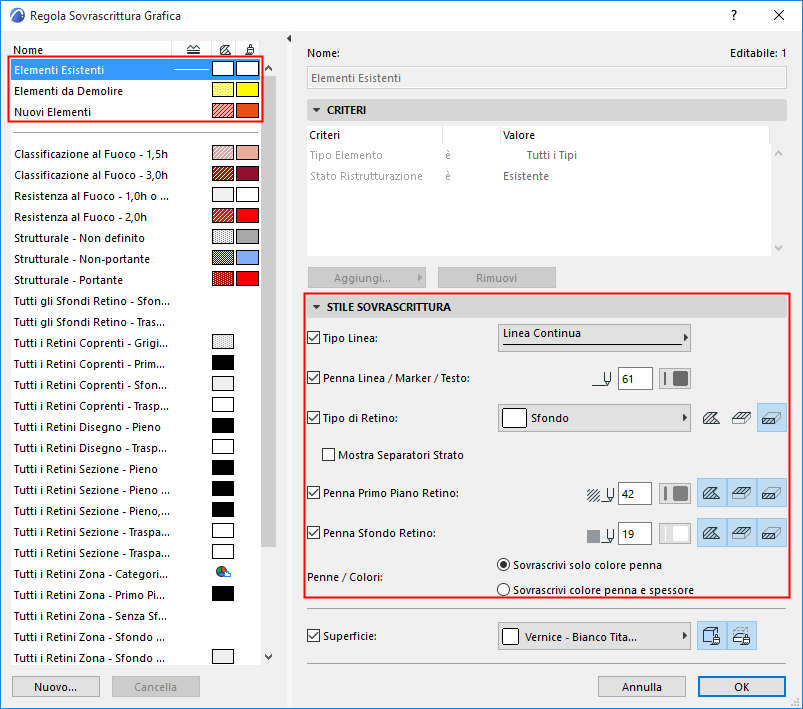Image resolution: width=803 pixels, height=709 pixels.
Task: Toggle solid-box surface override icon beside Superficie
Action: pyautogui.click(x=711, y=636)
